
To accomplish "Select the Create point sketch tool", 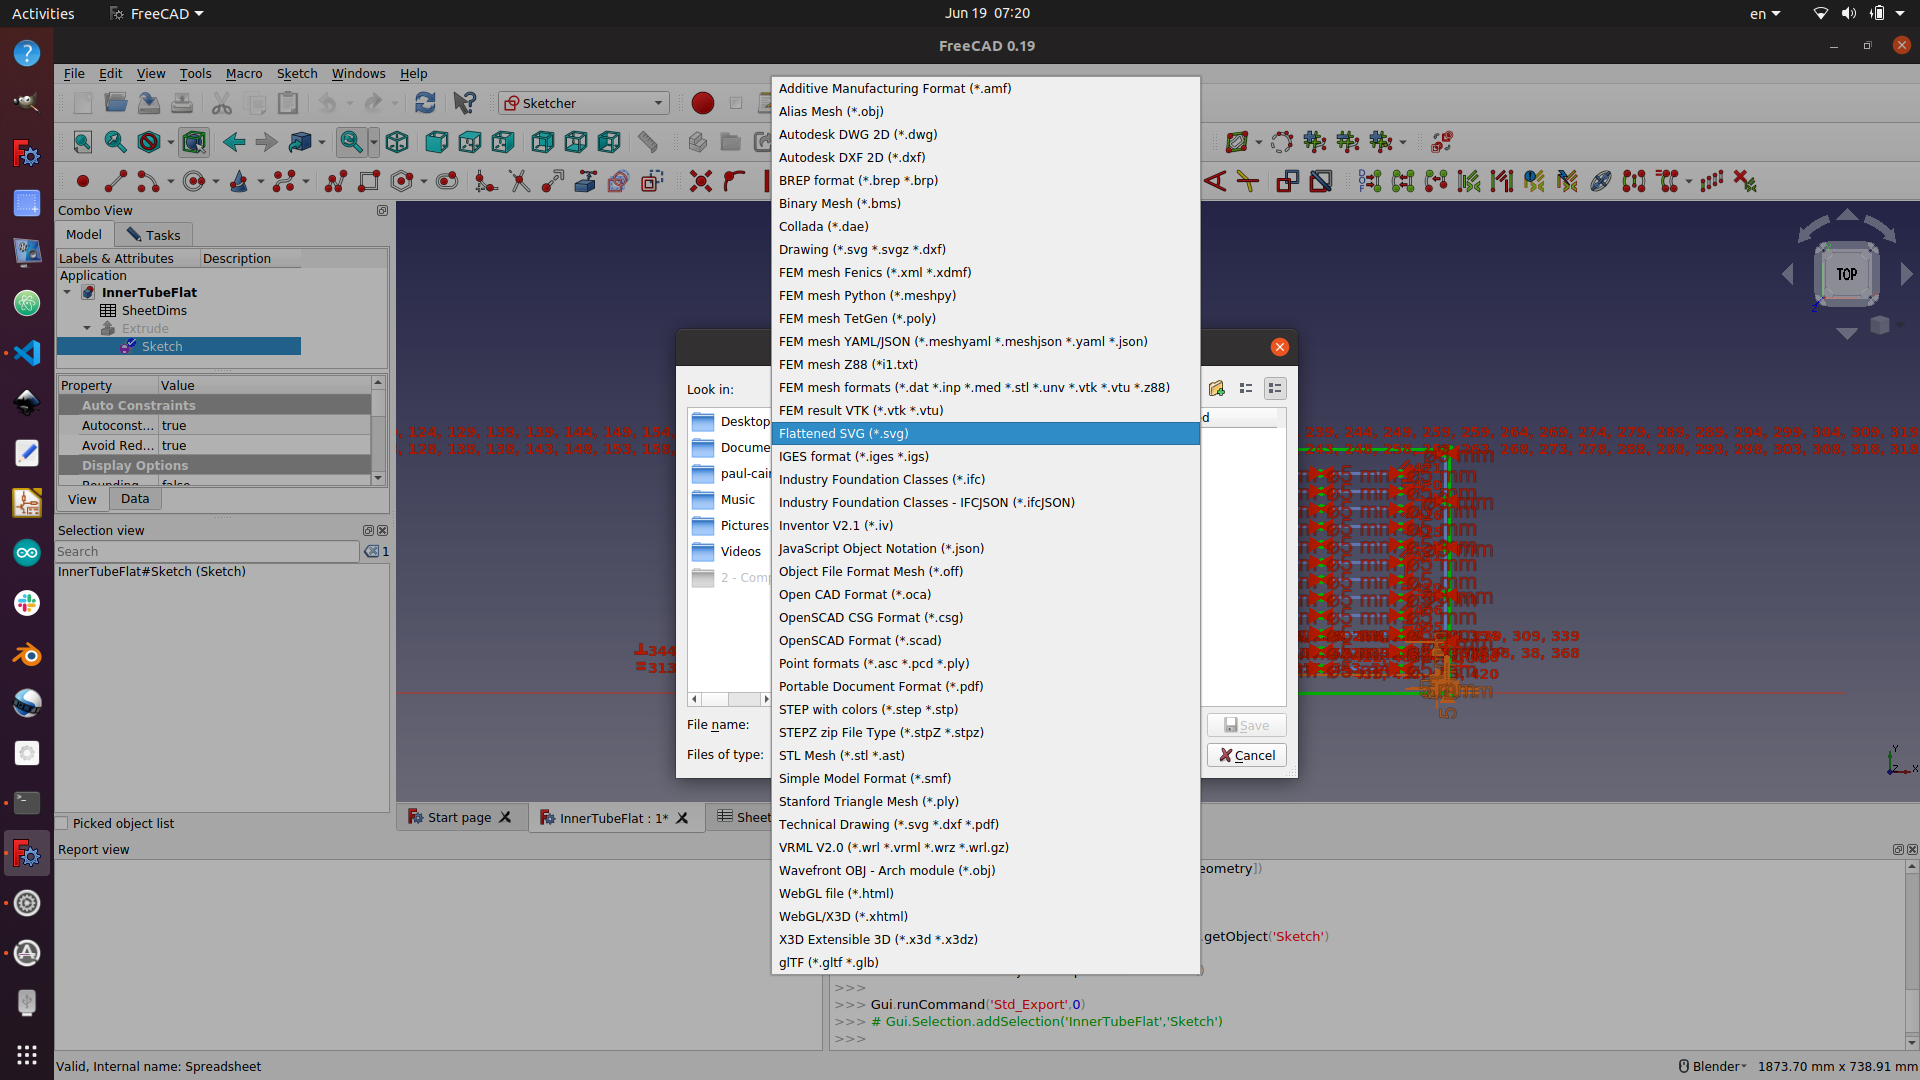I will 83,181.
